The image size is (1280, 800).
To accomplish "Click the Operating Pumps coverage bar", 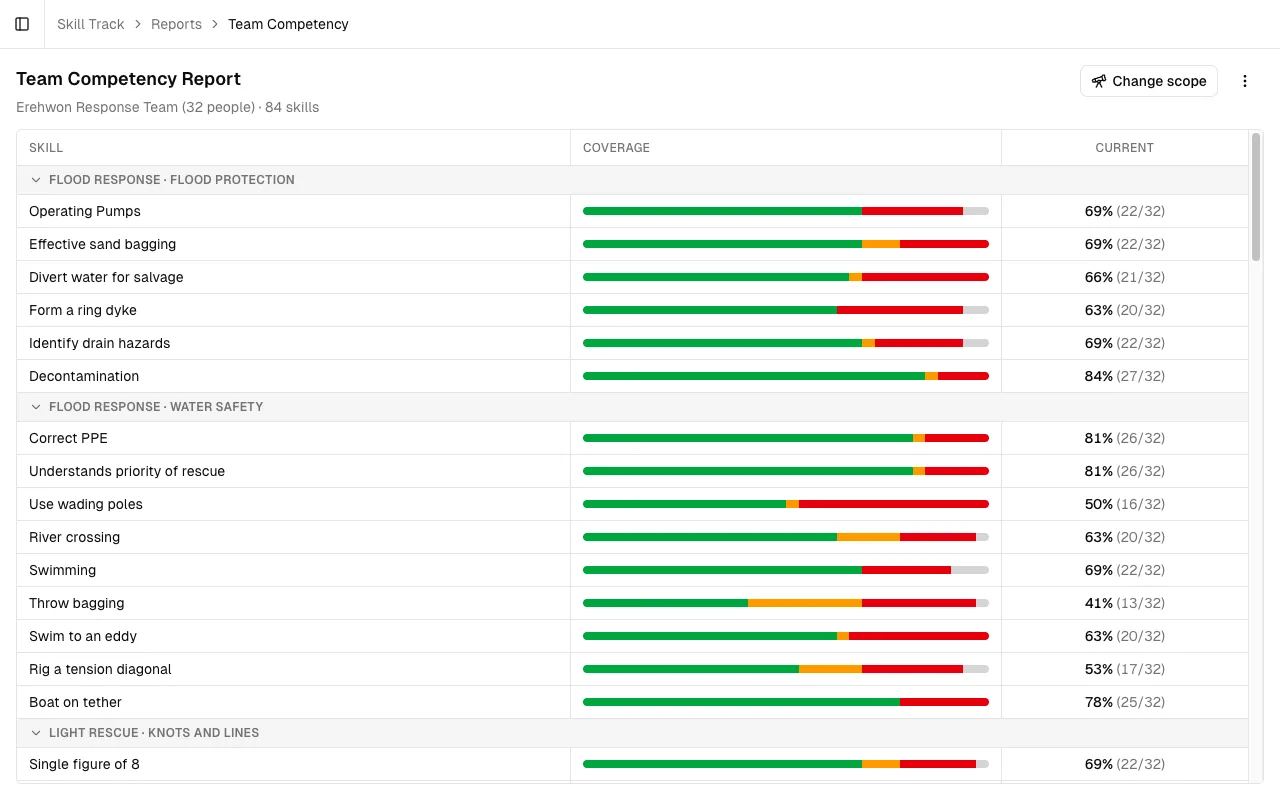I will click(x=786, y=211).
